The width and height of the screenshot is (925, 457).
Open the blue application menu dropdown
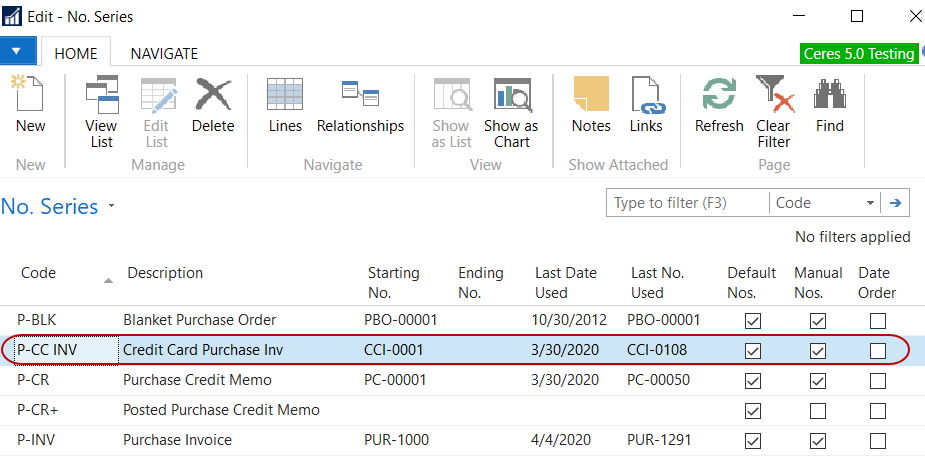click(x=18, y=52)
